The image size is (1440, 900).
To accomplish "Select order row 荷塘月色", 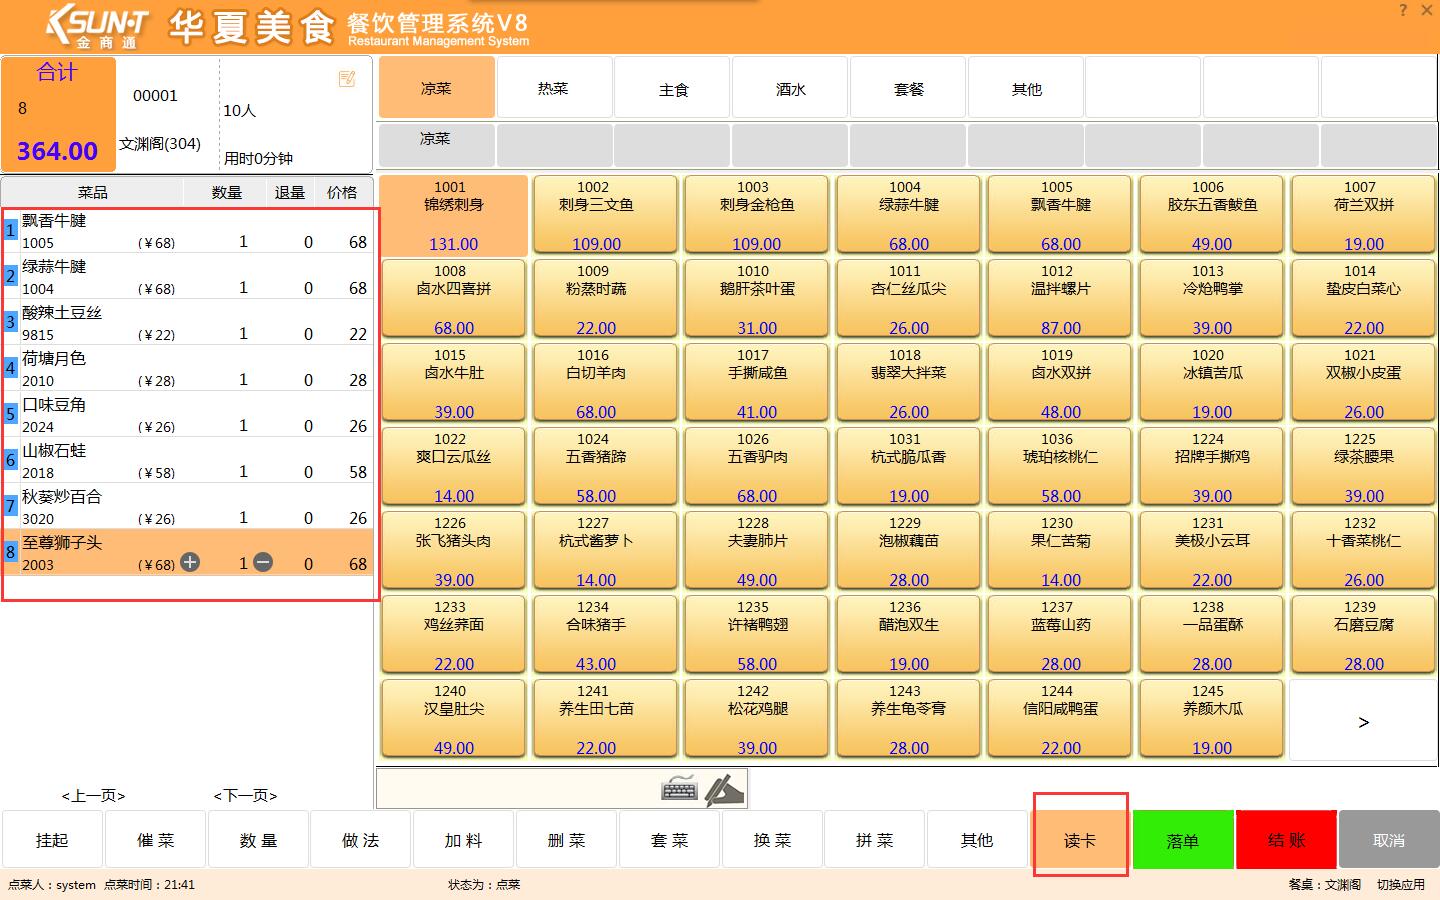I will point(189,368).
